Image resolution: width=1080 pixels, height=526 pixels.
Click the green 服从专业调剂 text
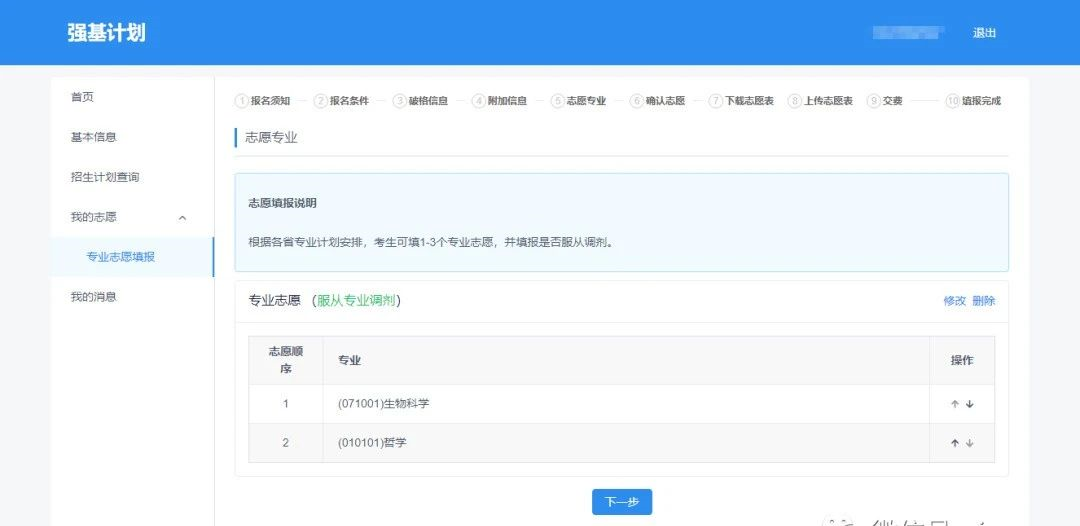[356, 301]
